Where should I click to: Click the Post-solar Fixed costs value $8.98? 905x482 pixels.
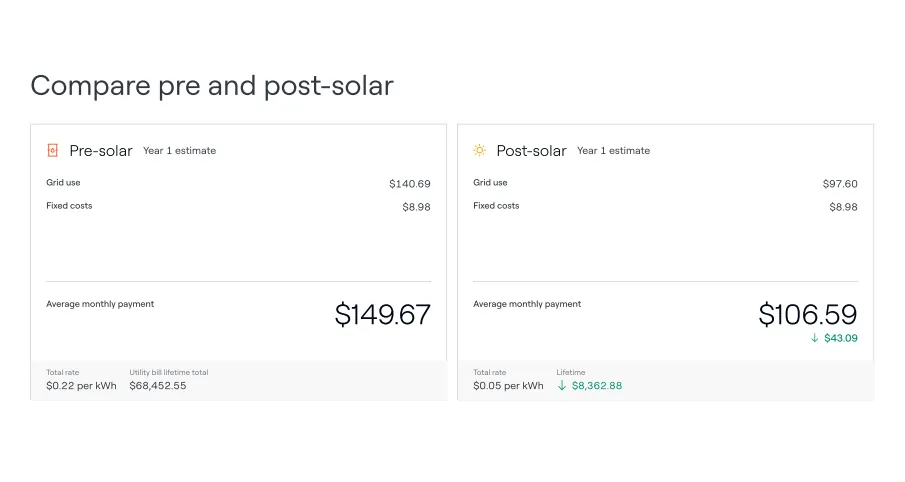pos(843,207)
